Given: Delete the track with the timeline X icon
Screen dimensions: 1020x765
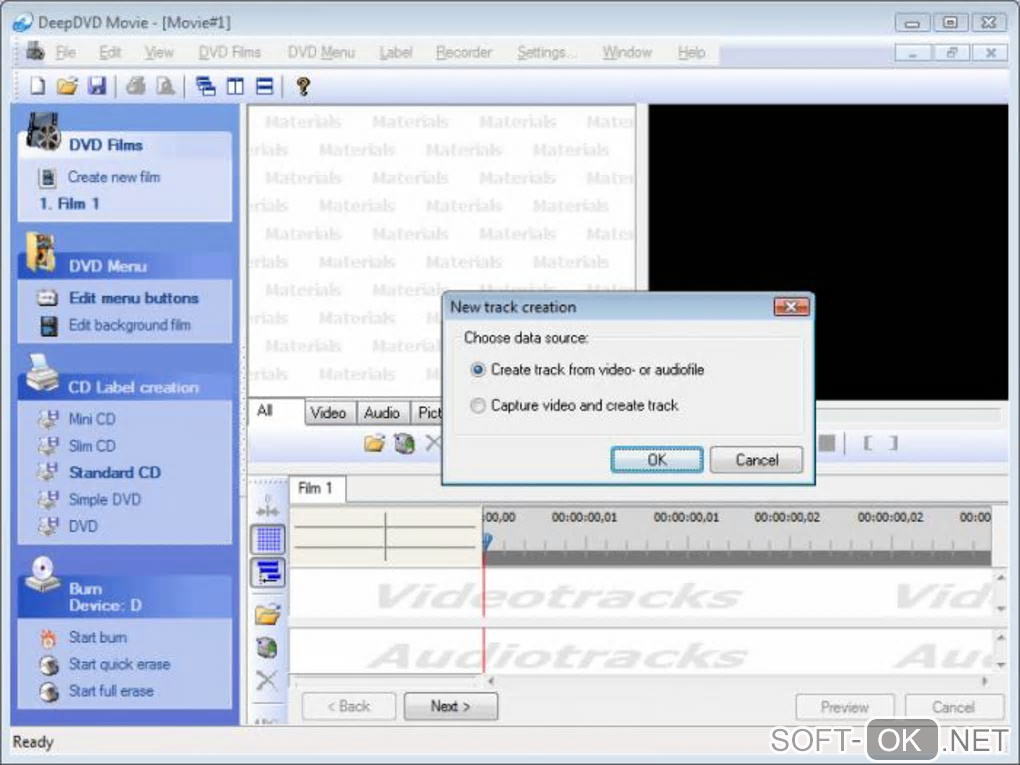Looking at the screenshot, I should 267,680.
